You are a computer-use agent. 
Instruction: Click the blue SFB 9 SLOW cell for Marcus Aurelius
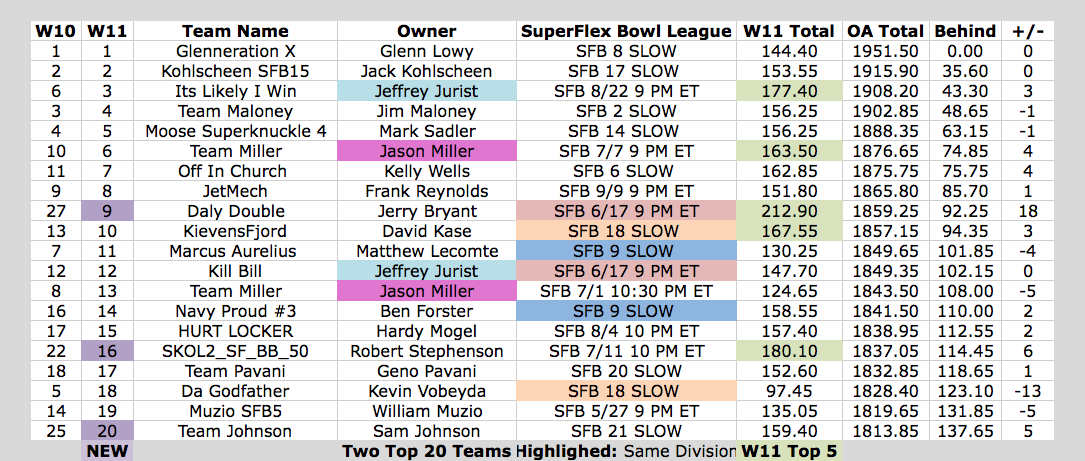[626, 251]
